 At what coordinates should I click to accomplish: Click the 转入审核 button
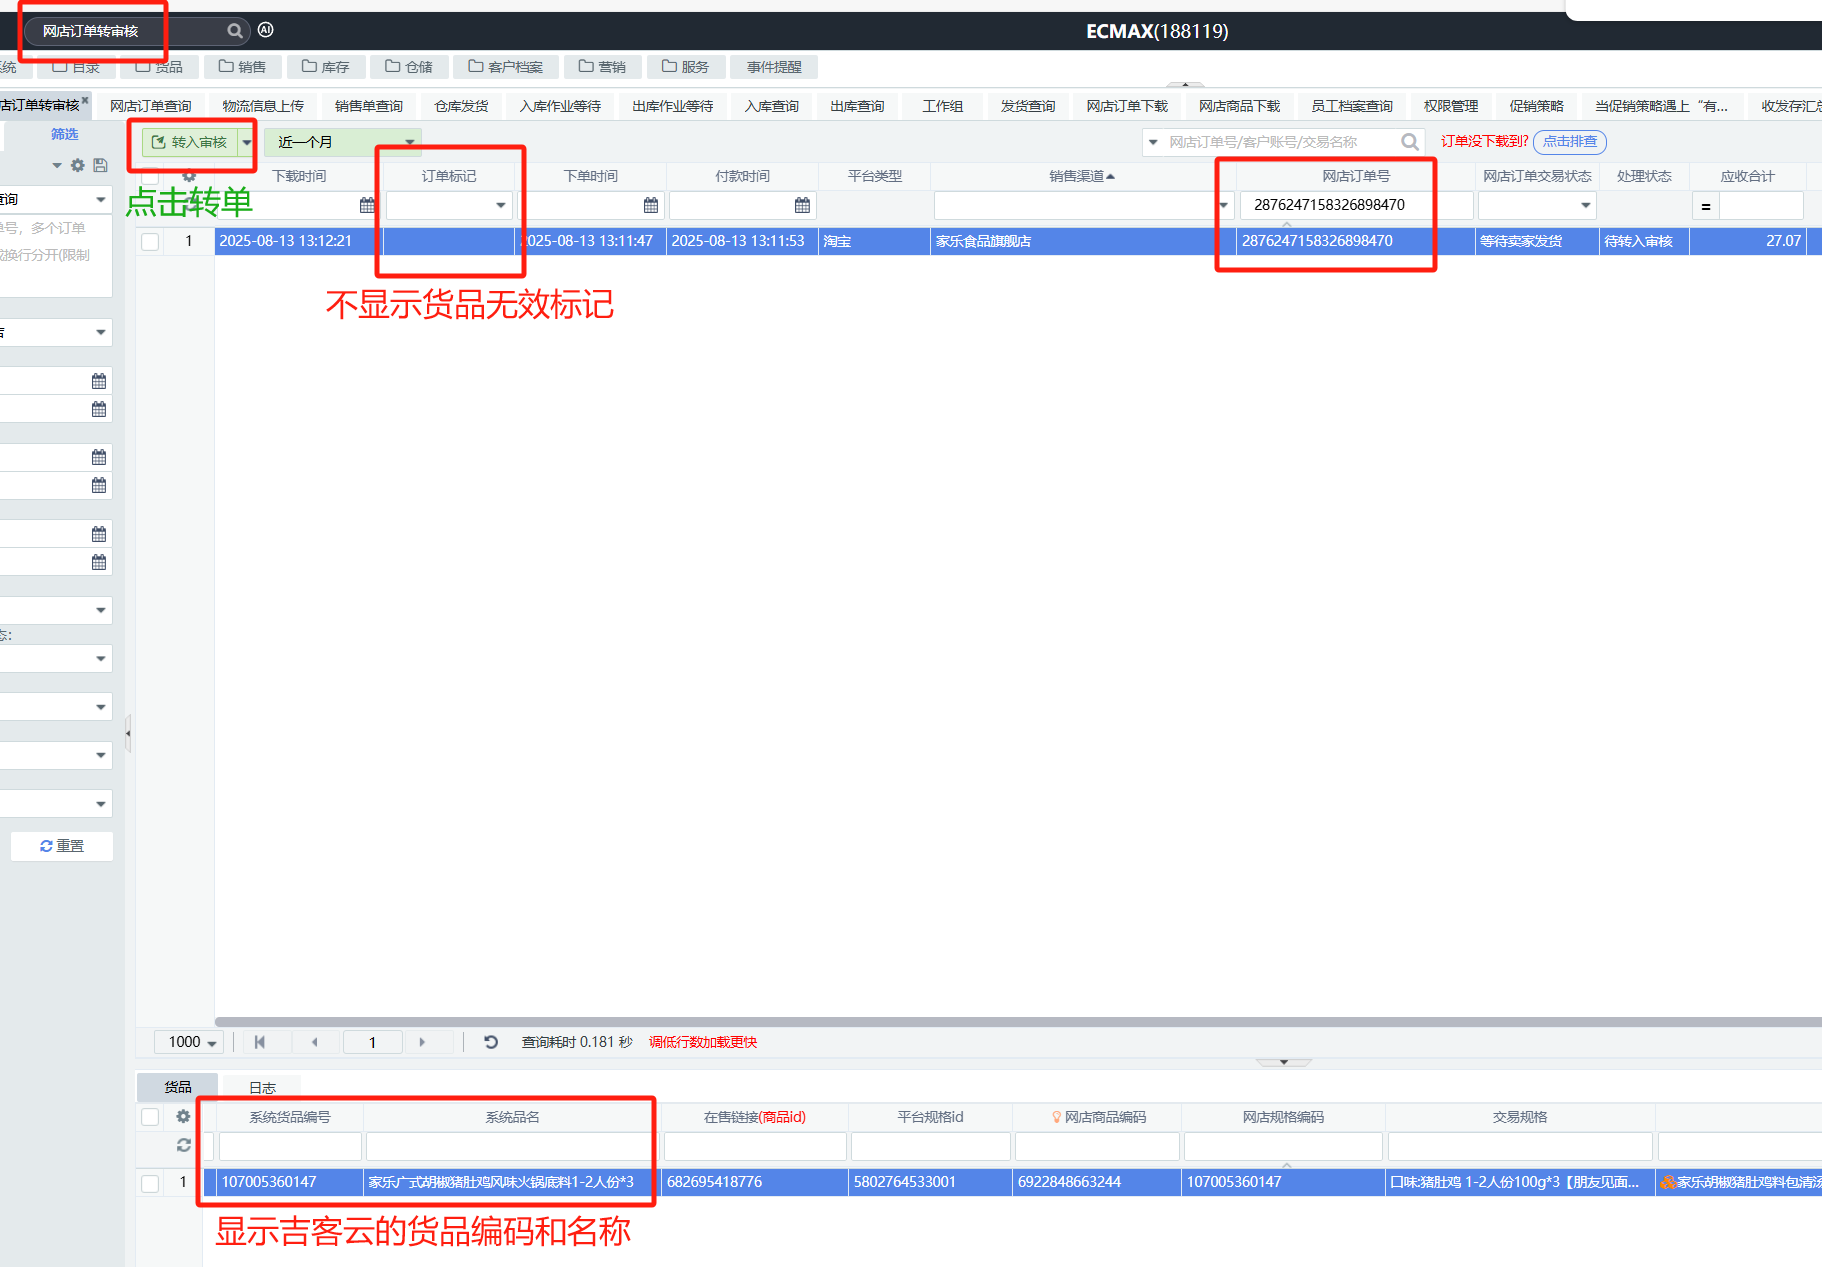pos(190,142)
